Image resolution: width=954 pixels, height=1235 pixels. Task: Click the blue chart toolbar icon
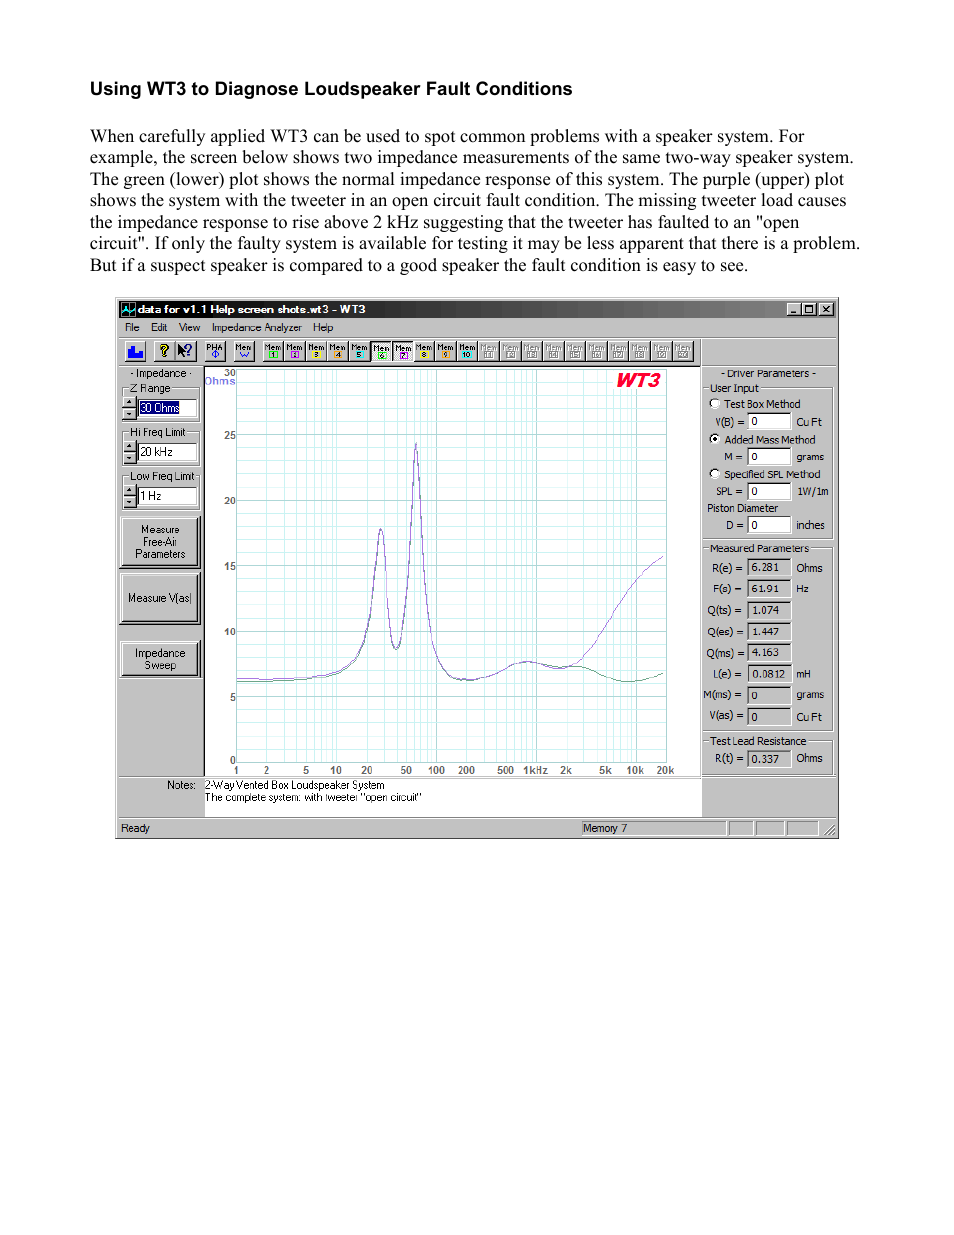(x=136, y=351)
